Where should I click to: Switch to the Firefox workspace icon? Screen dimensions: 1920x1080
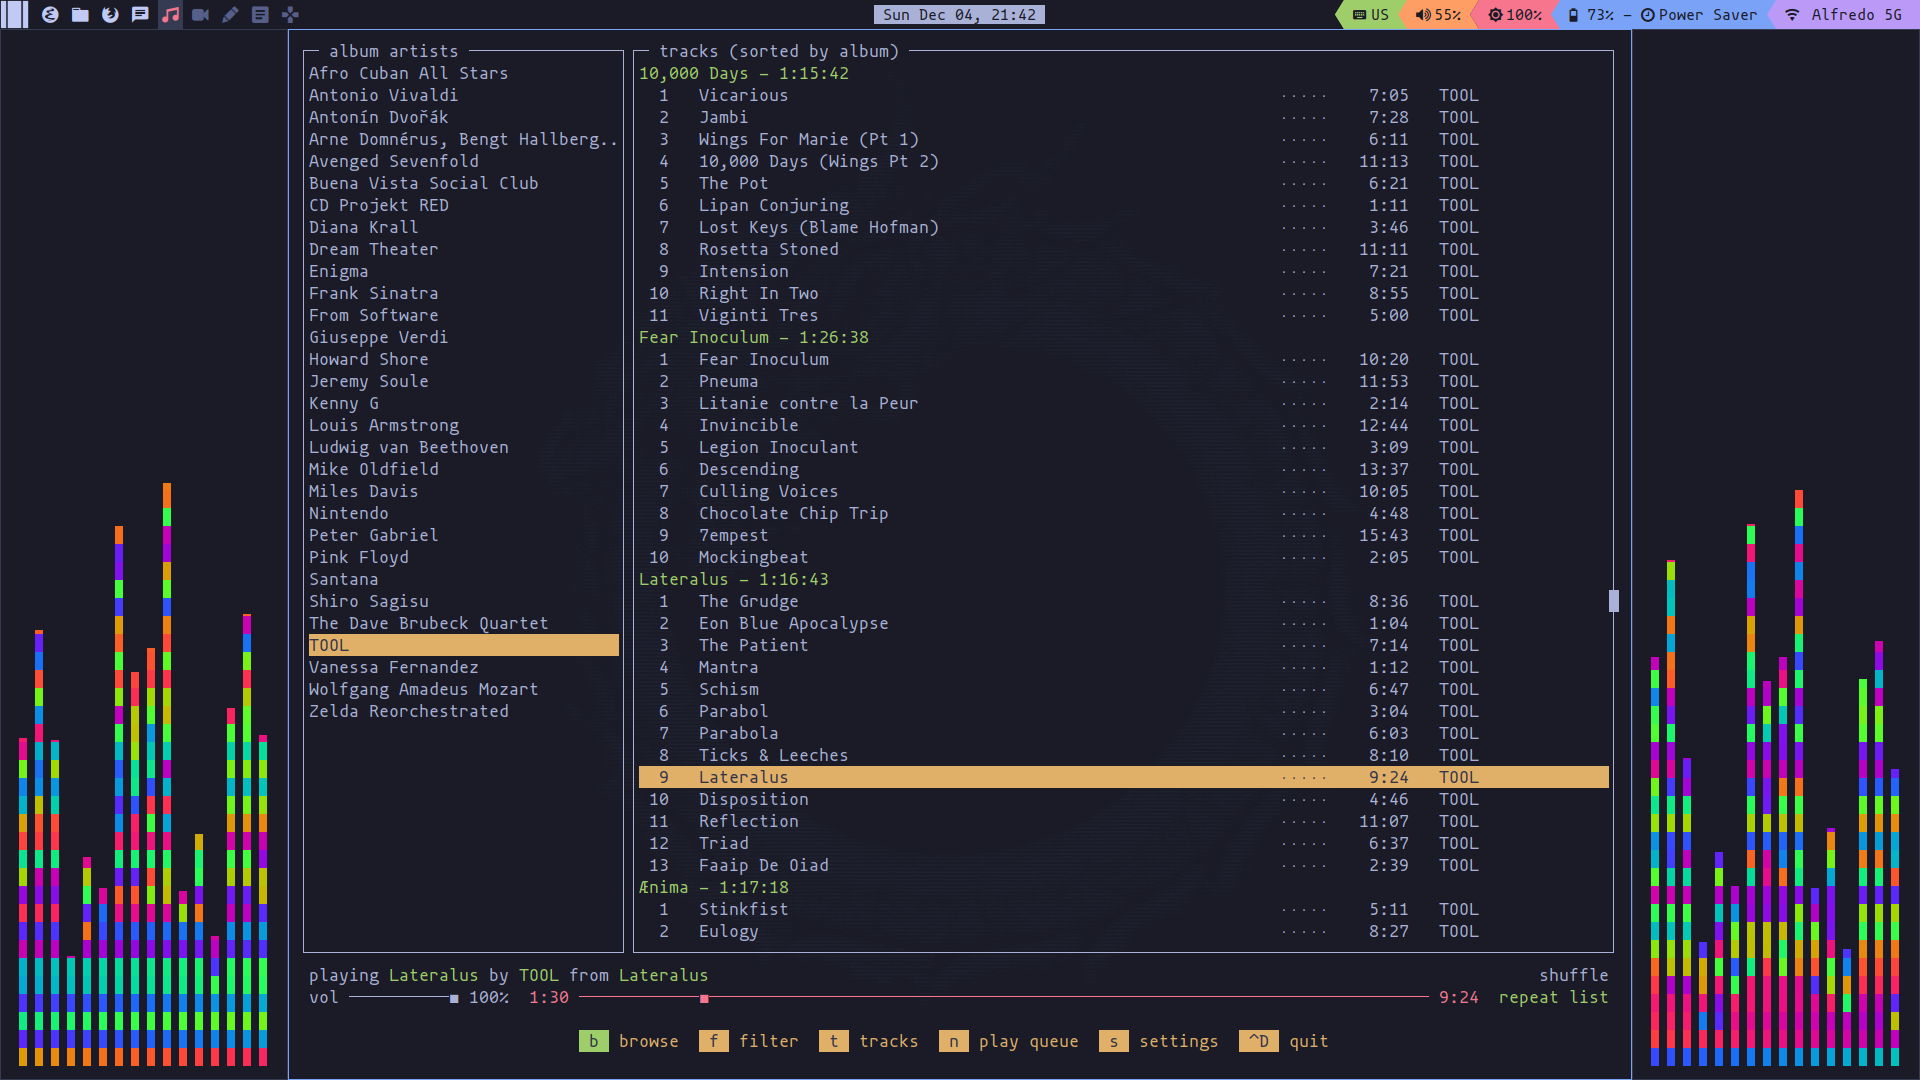(110, 14)
